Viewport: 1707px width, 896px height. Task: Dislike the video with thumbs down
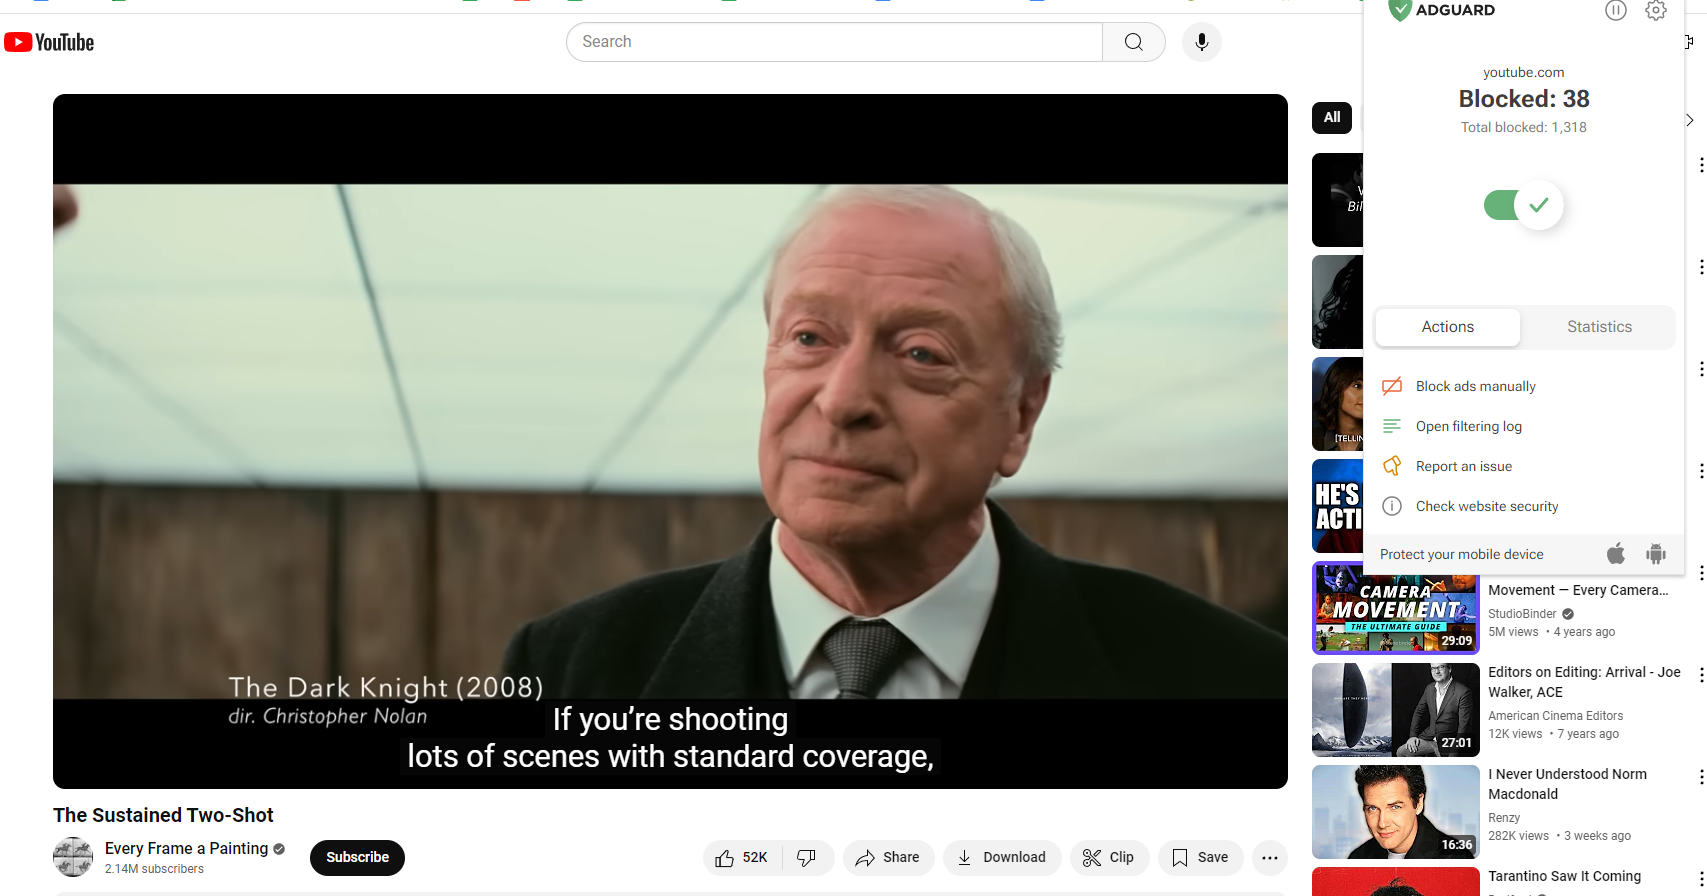tap(807, 858)
